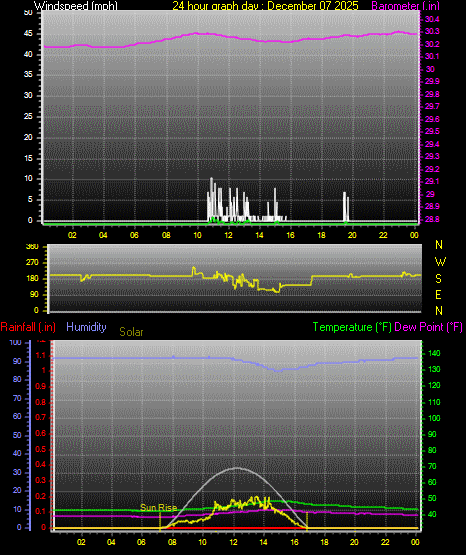Click the Humidity legend label
This screenshot has height=555, width=466.
[86, 327]
